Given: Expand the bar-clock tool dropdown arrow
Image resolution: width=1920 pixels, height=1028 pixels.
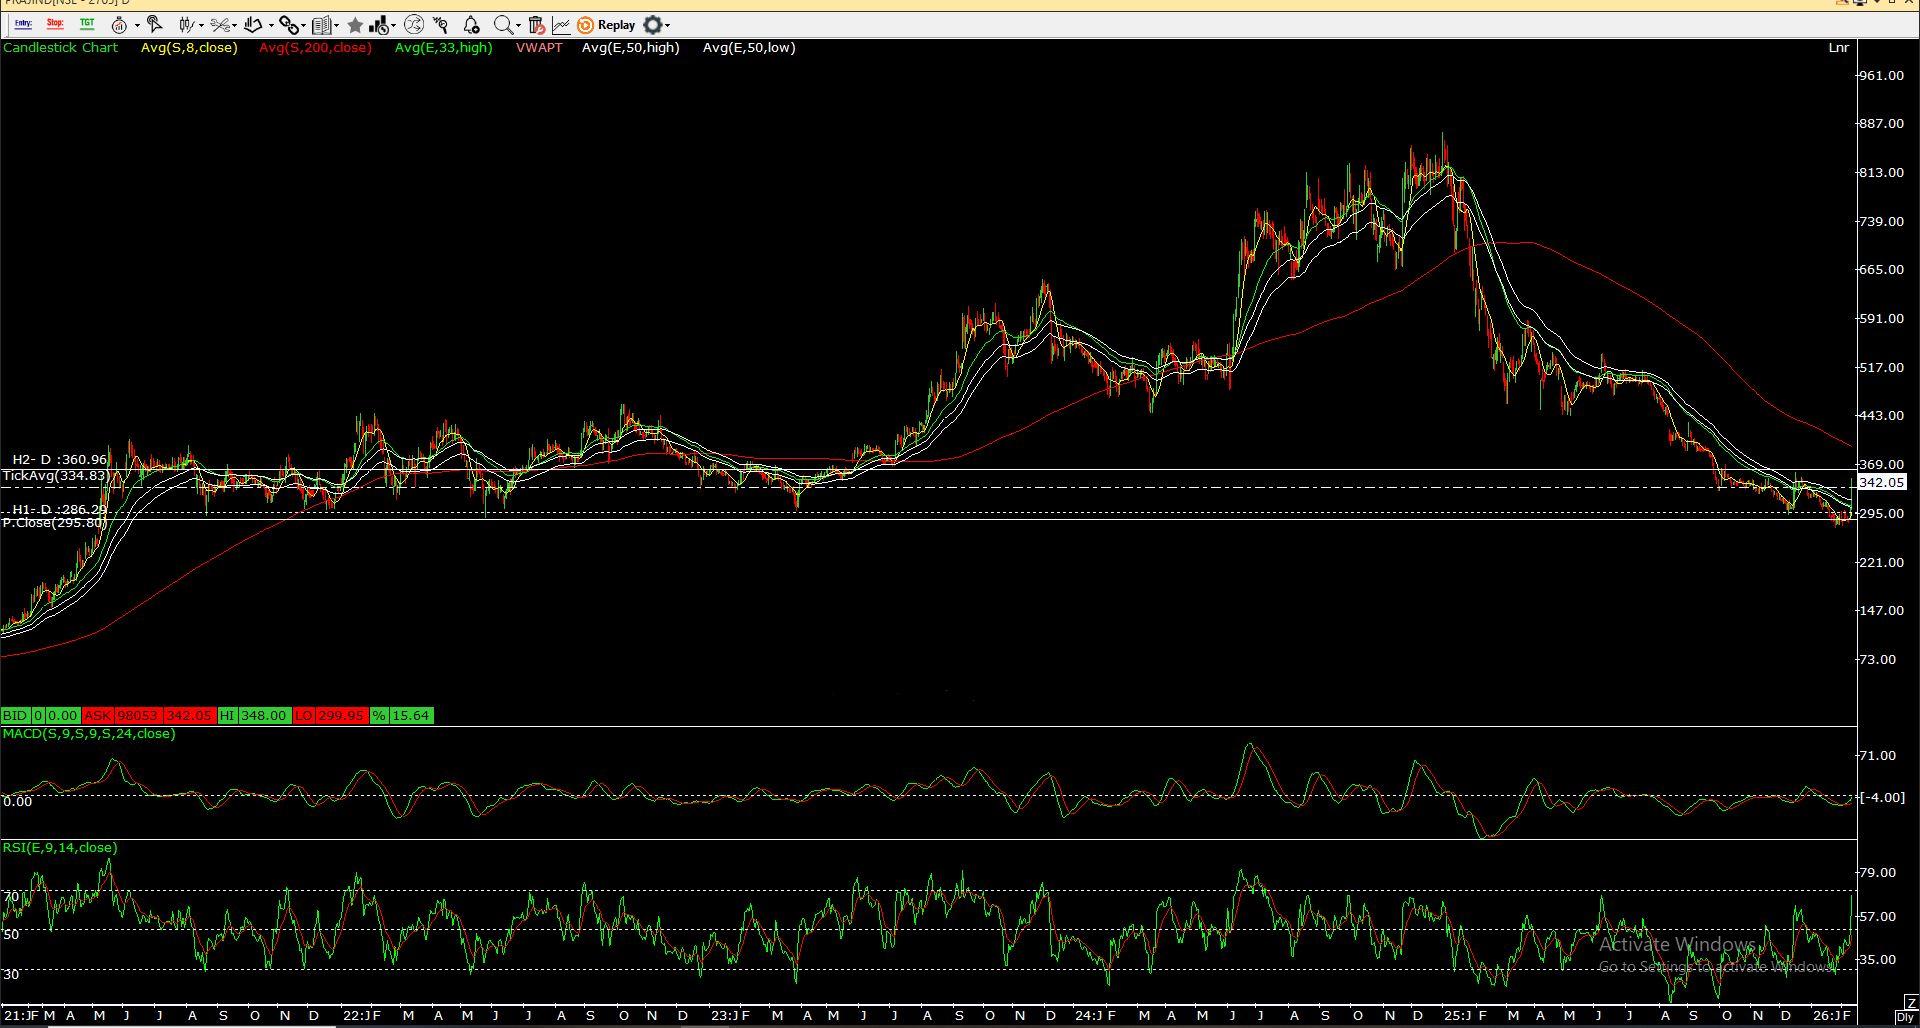Looking at the screenshot, I should [x=394, y=26].
